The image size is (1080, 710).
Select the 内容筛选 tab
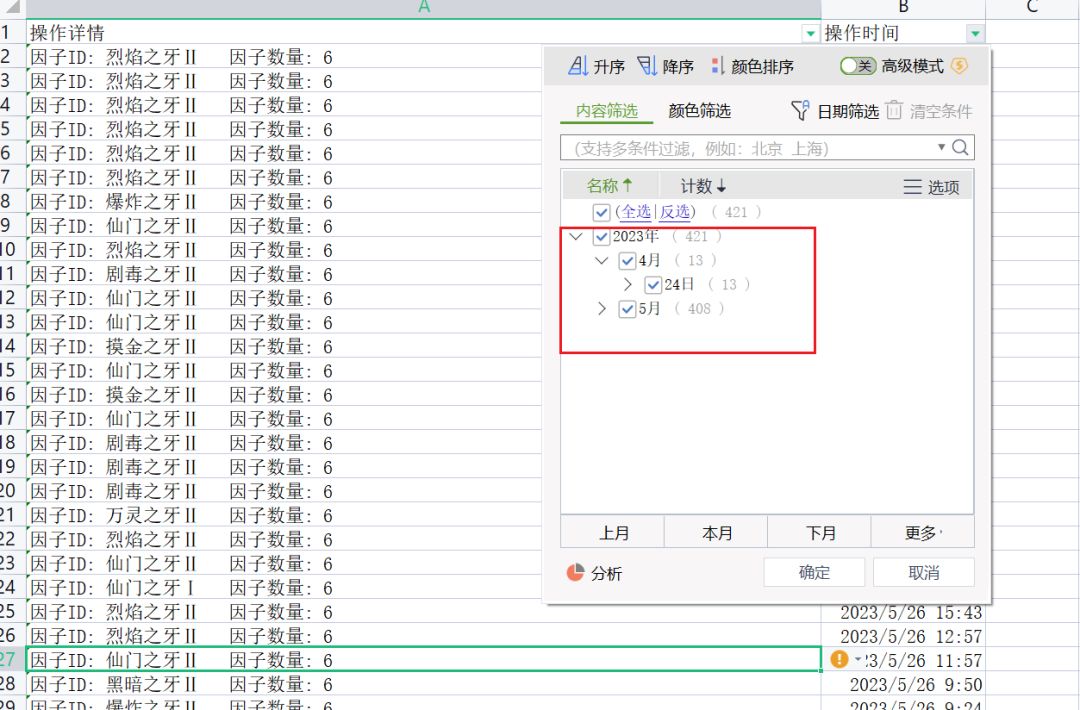pos(607,111)
